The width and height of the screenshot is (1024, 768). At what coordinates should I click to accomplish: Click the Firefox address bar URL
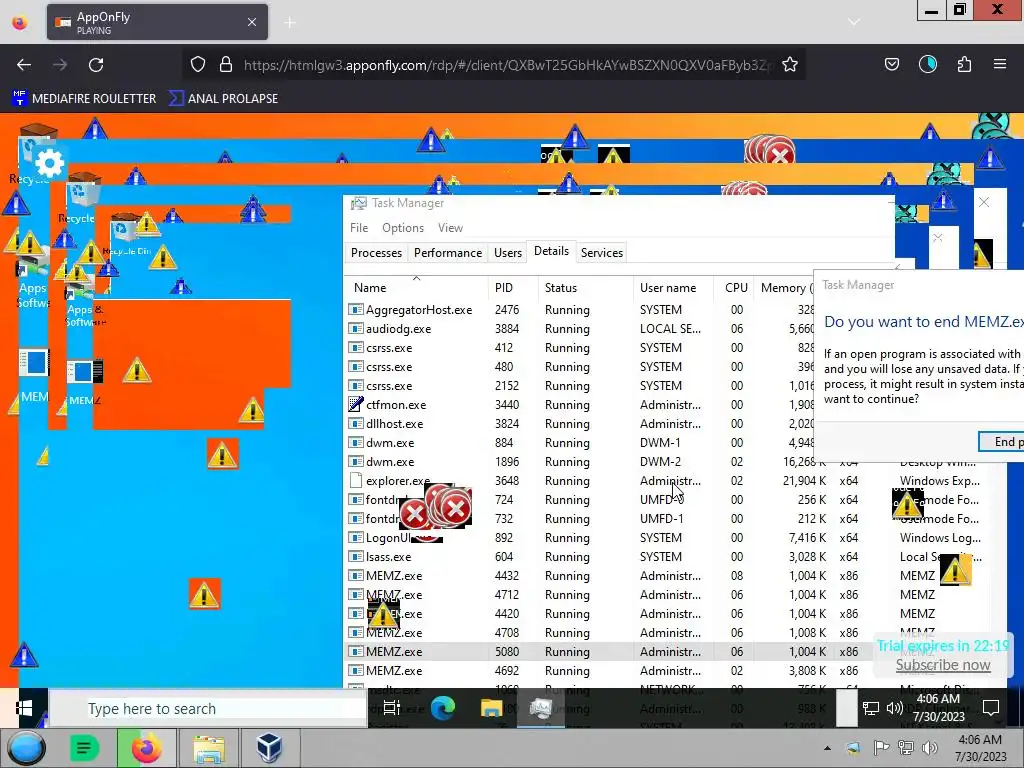tap(507, 65)
